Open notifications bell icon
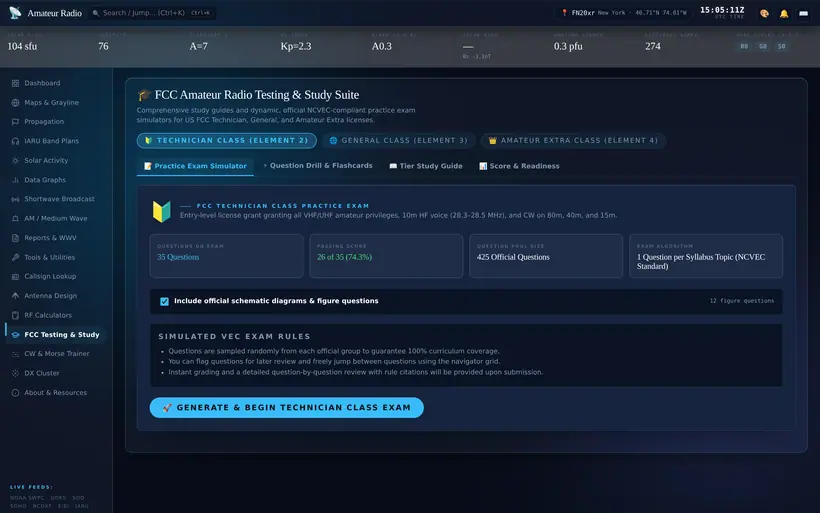This screenshot has height=513, width=820. coord(783,14)
